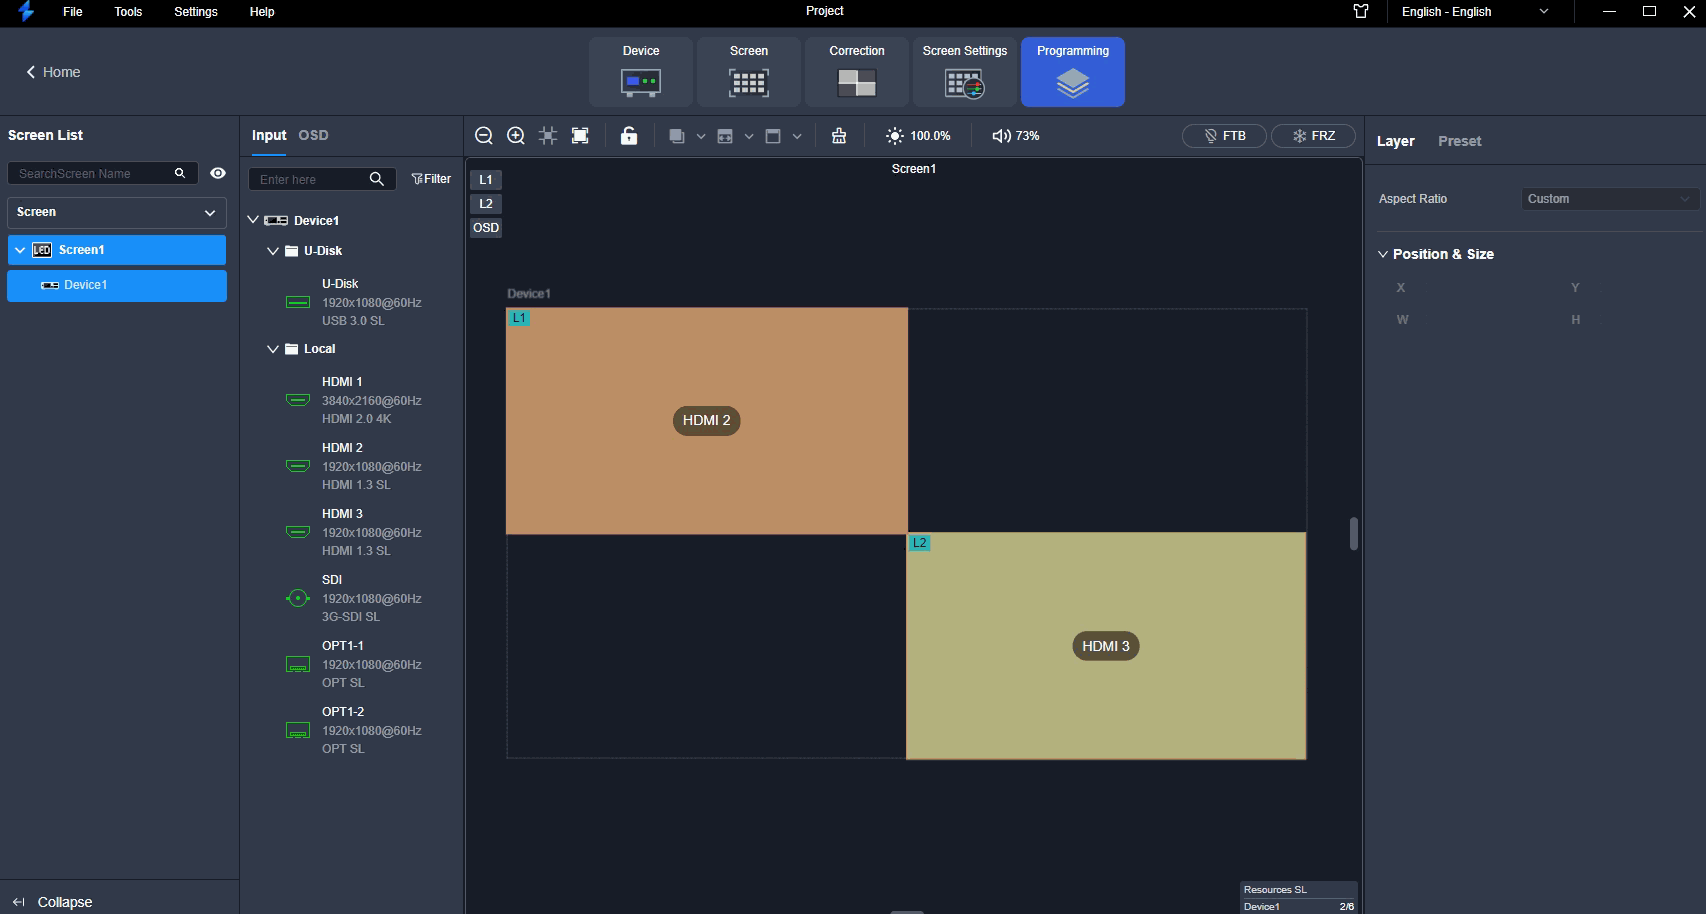Click the clear layers broom icon
The width and height of the screenshot is (1706, 914).
839,136
